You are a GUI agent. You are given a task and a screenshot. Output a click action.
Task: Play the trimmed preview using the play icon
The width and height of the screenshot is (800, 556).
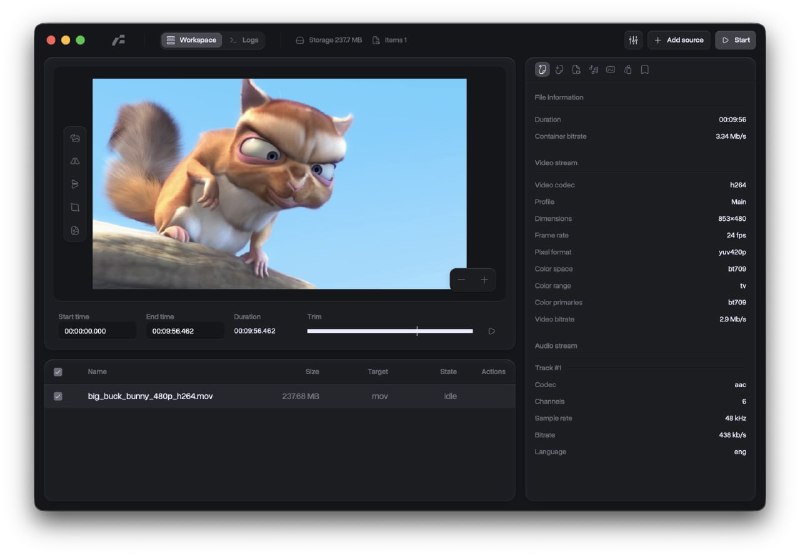(x=491, y=331)
